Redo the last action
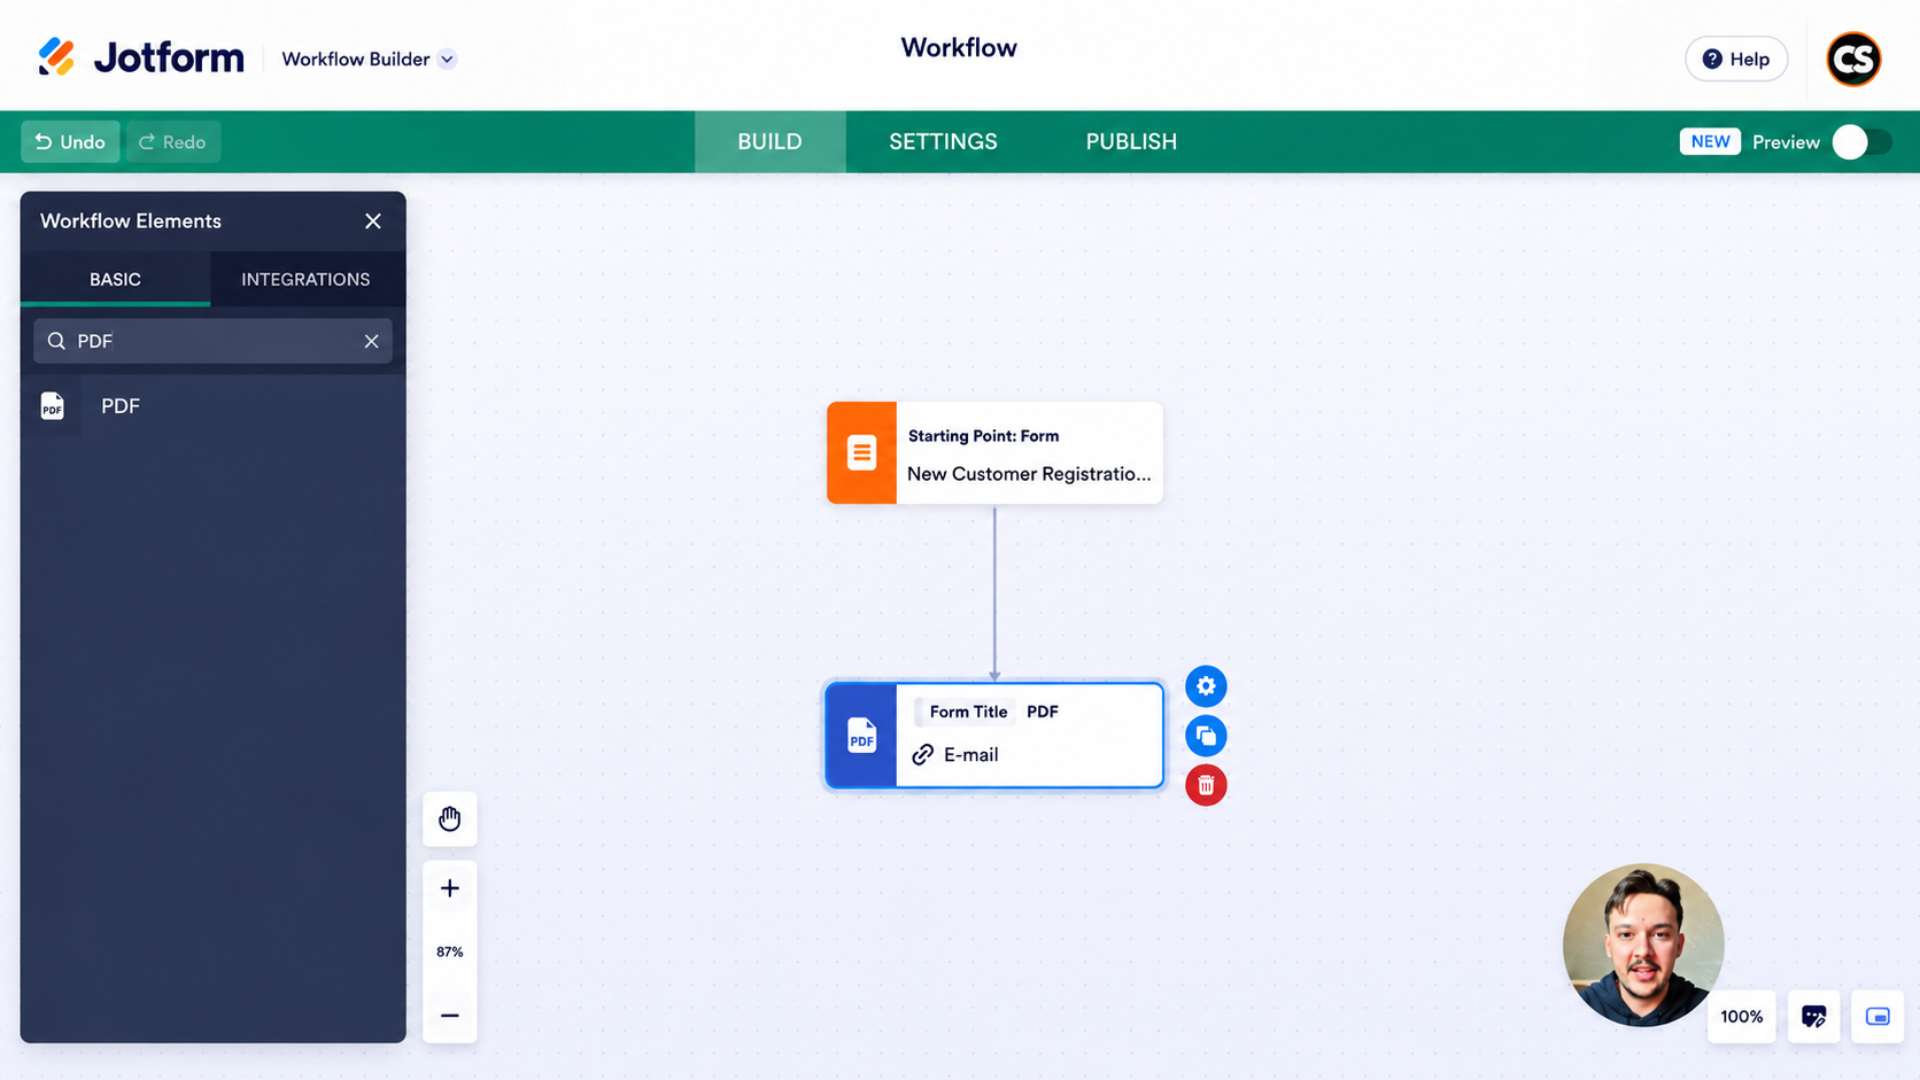1920x1080 pixels. click(x=173, y=142)
